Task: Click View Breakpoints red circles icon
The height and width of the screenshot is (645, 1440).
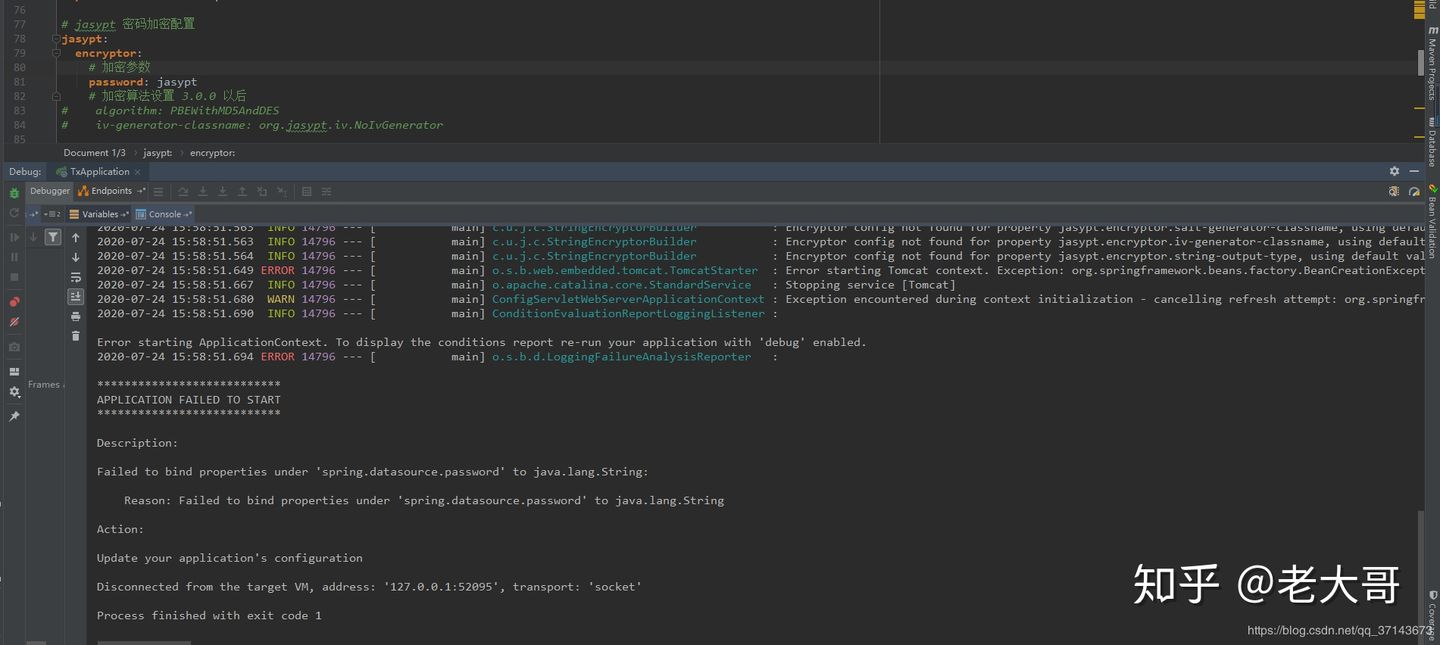Action: coord(14,302)
